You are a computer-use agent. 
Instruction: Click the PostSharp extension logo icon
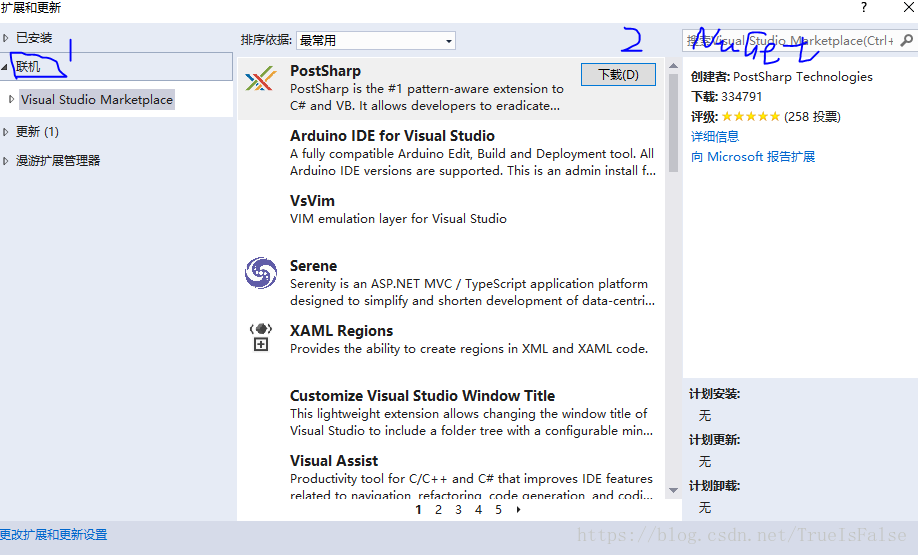(261, 79)
